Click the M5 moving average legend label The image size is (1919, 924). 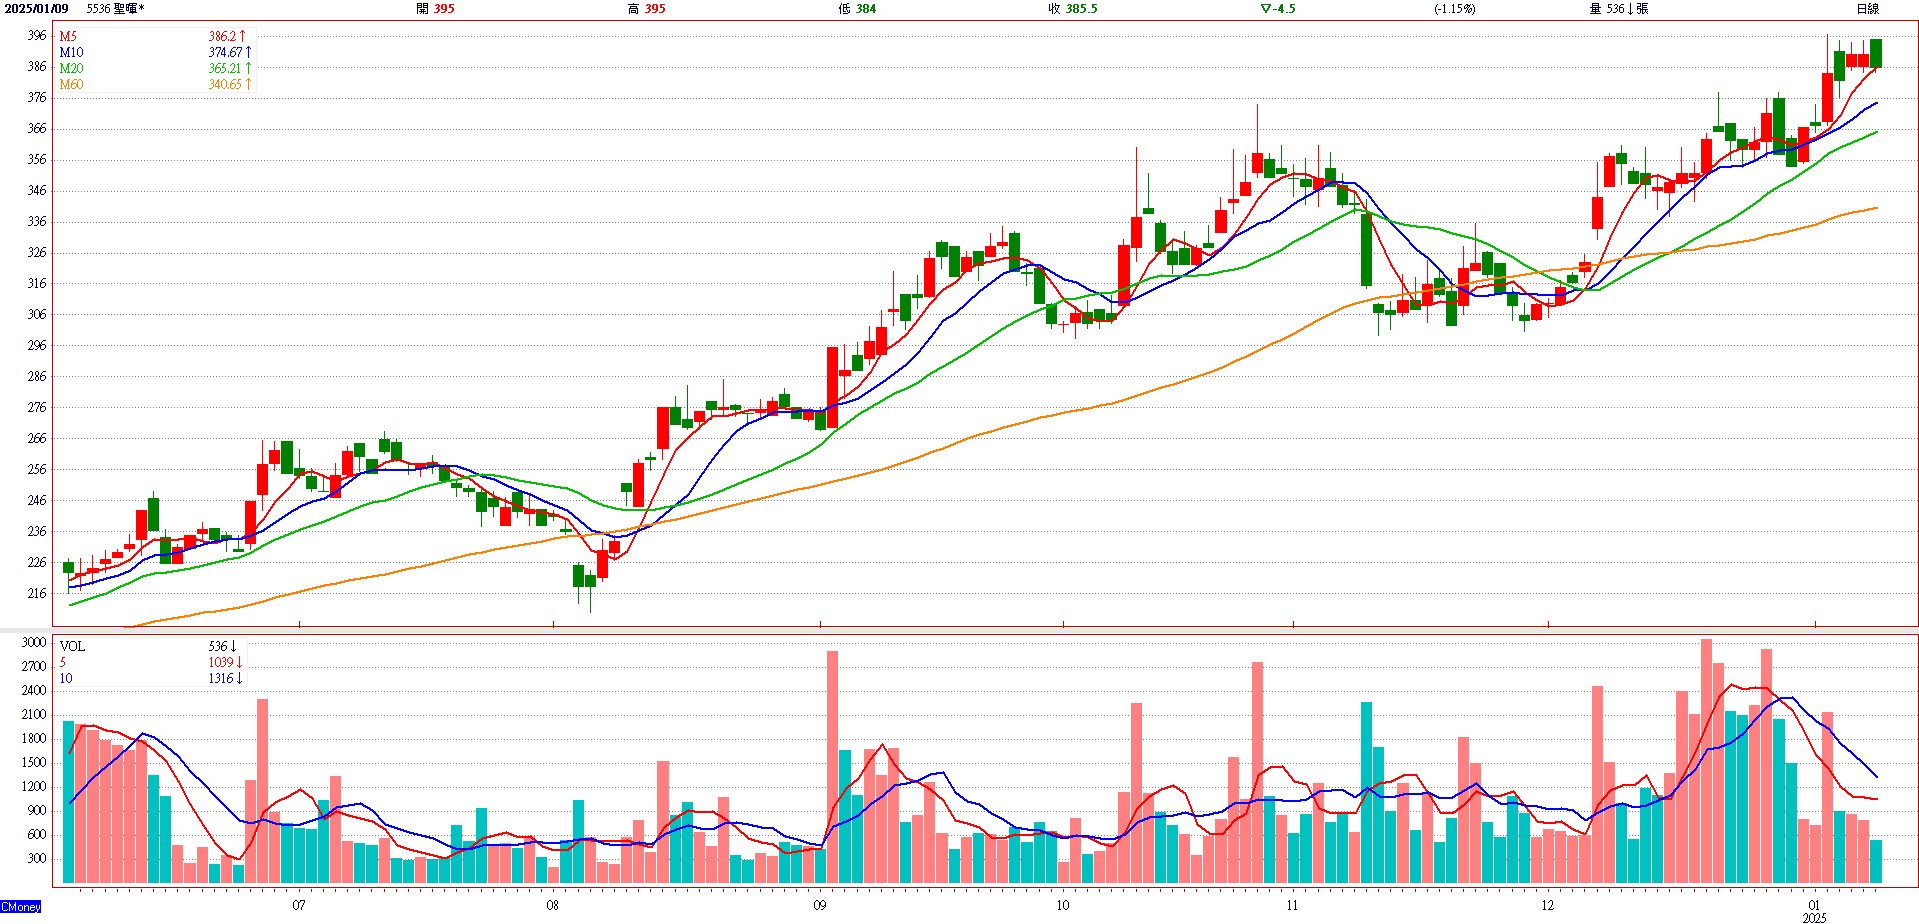(68, 36)
